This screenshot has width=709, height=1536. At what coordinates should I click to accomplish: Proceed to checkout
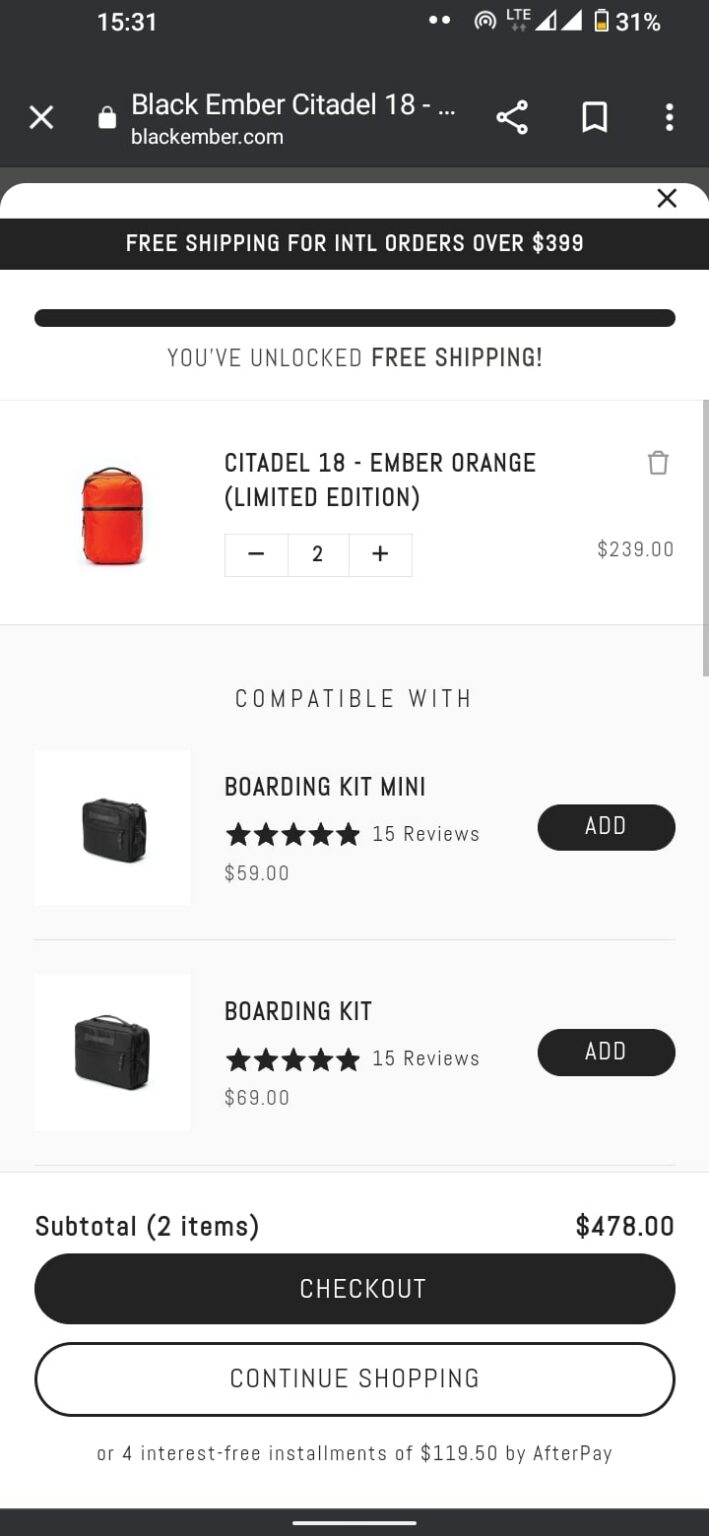(354, 1289)
